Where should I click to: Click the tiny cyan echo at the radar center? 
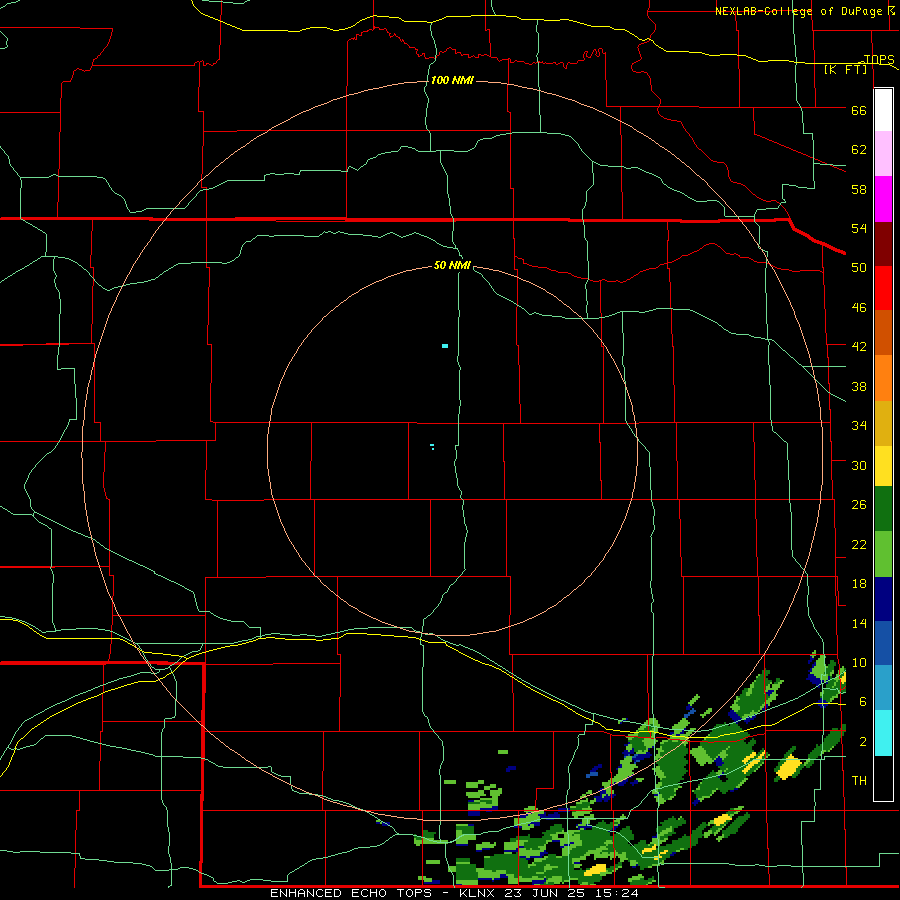[x=432, y=447]
